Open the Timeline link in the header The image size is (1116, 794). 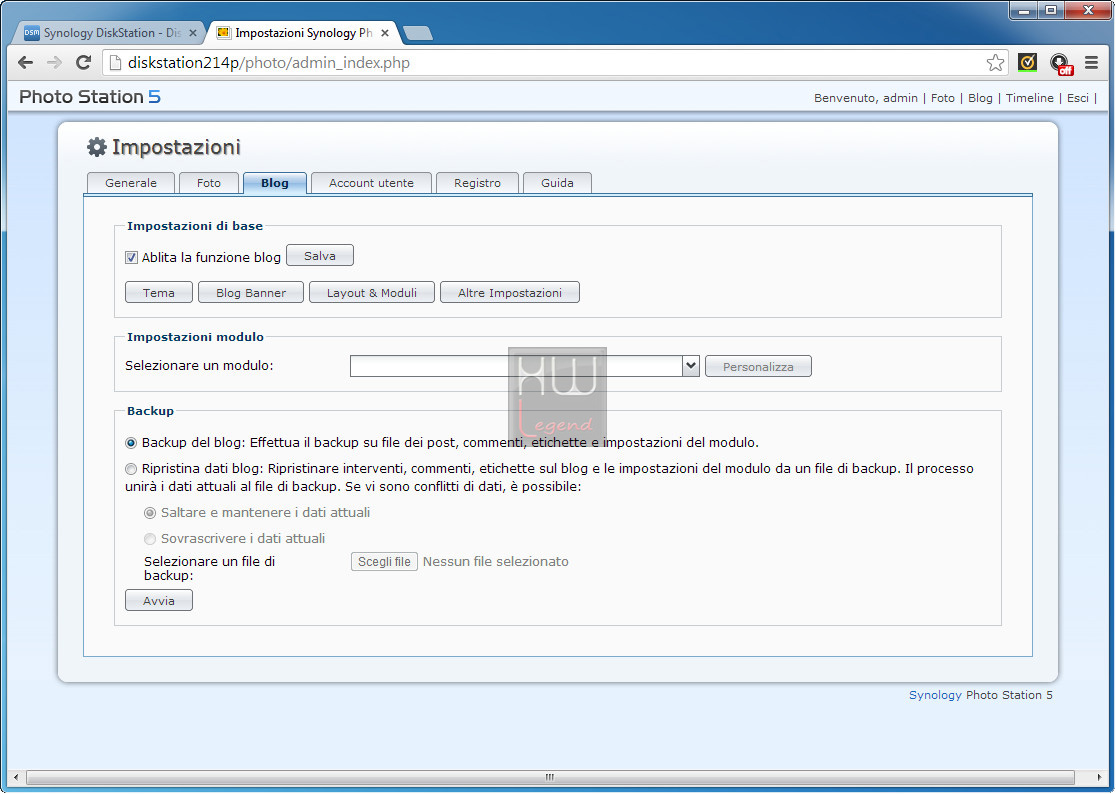pos(1029,98)
